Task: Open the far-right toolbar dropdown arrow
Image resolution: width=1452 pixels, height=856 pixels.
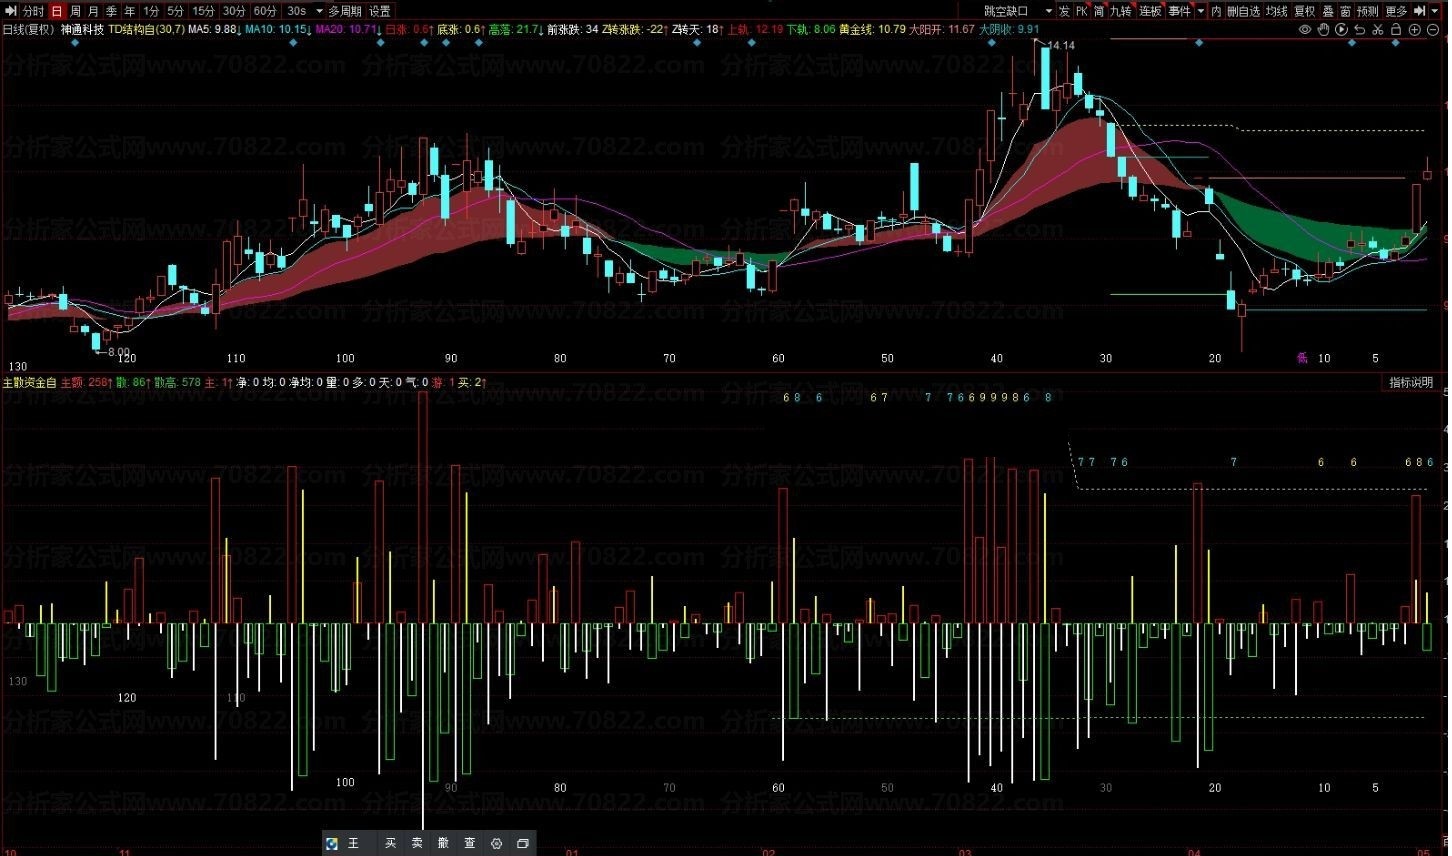Action: 1434,11
